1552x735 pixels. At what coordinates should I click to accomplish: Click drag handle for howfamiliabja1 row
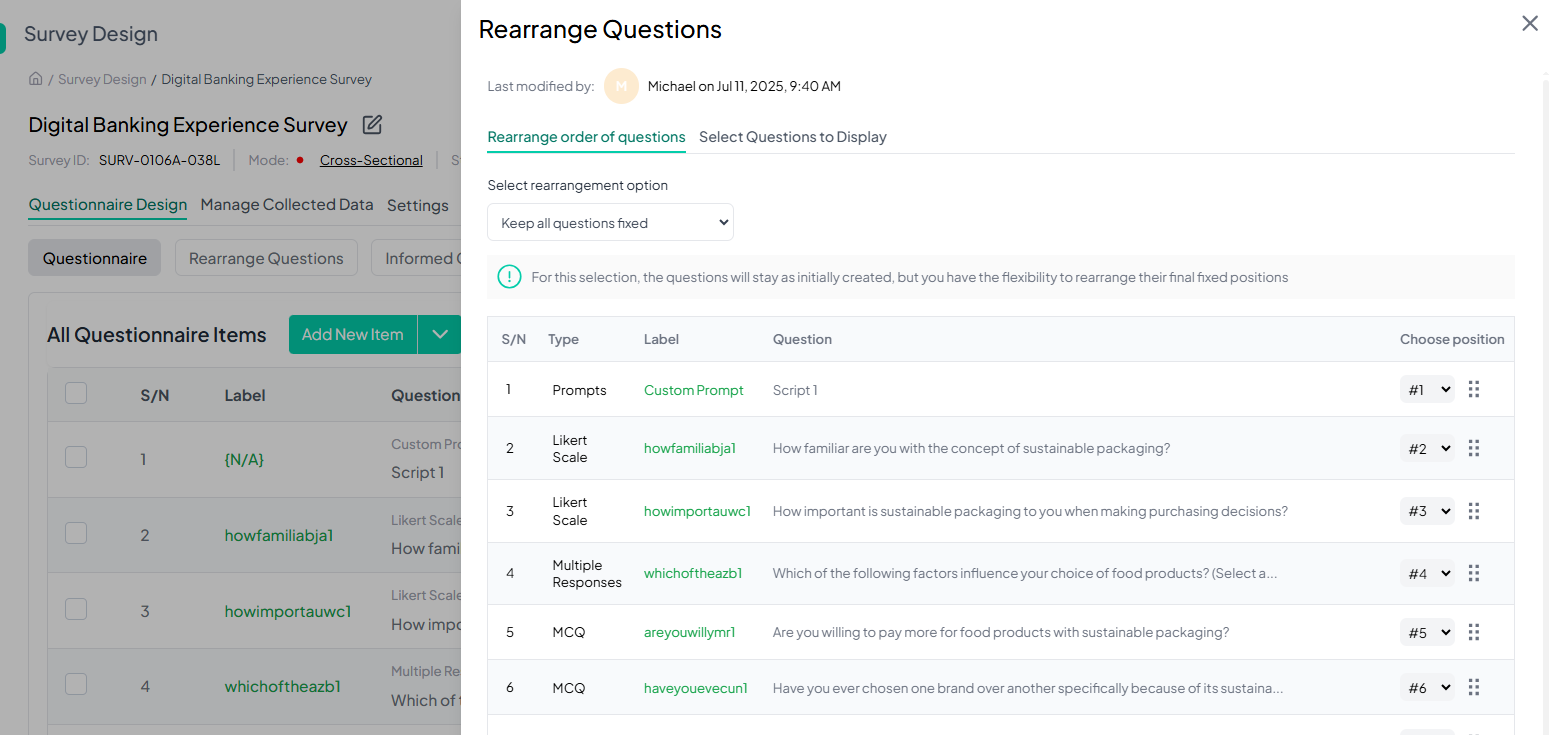[1473, 448]
